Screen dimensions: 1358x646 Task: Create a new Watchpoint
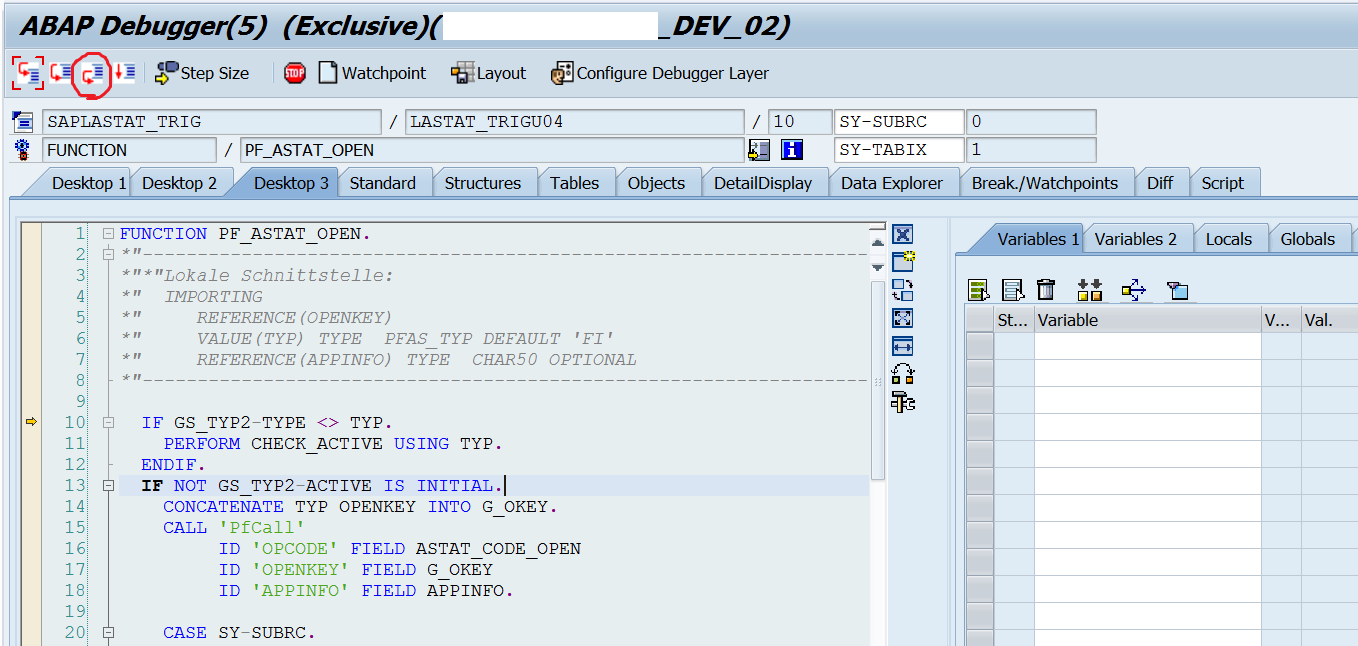tap(372, 73)
